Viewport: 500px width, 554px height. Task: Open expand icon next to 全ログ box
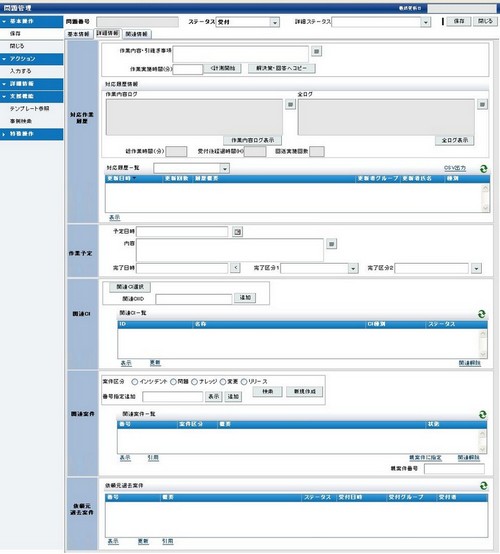pos(483,105)
